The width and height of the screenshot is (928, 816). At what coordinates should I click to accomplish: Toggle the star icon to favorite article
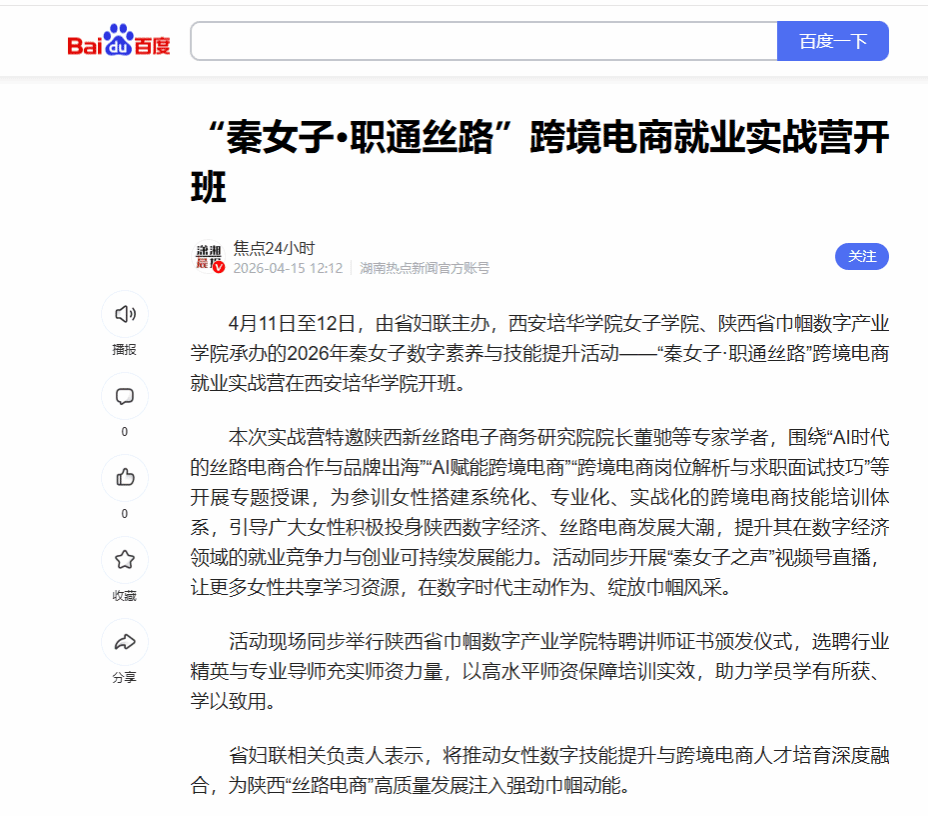tap(125, 560)
